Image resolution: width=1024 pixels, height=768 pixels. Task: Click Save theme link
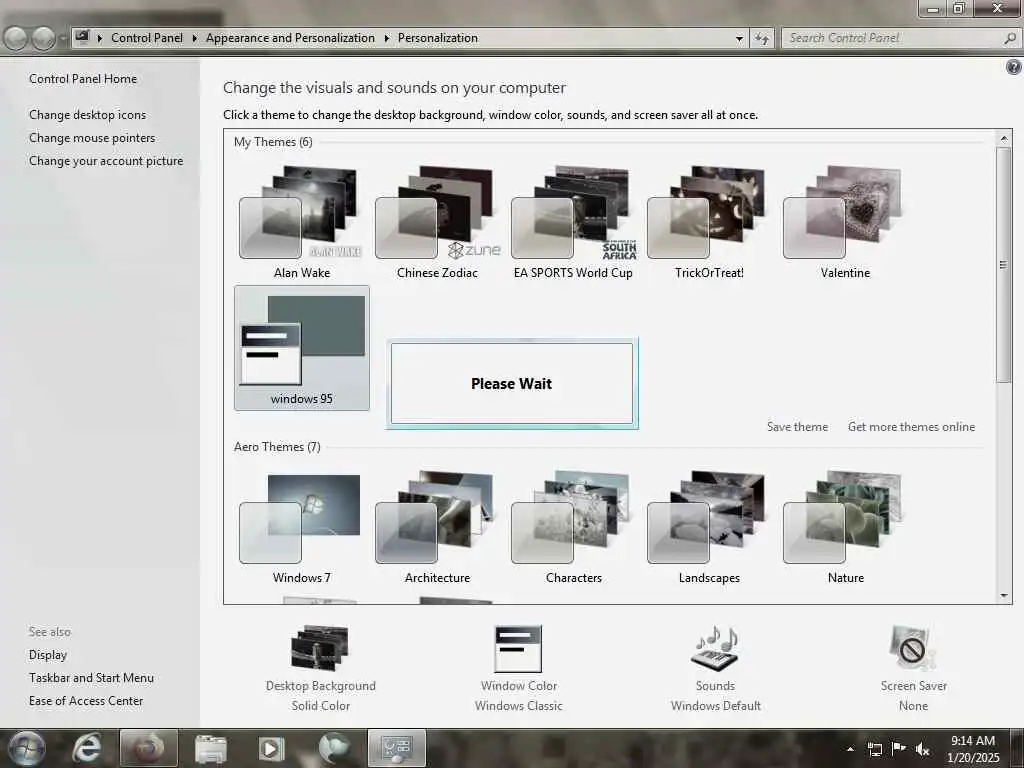click(797, 426)
